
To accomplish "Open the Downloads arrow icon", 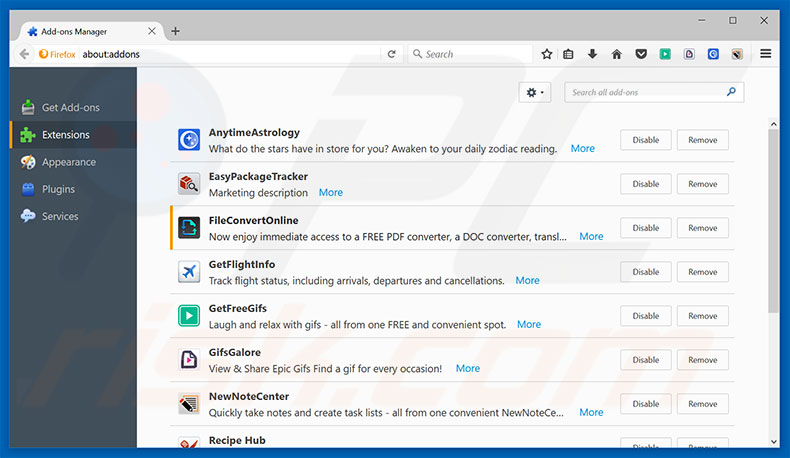I will (x=592, y=54).
